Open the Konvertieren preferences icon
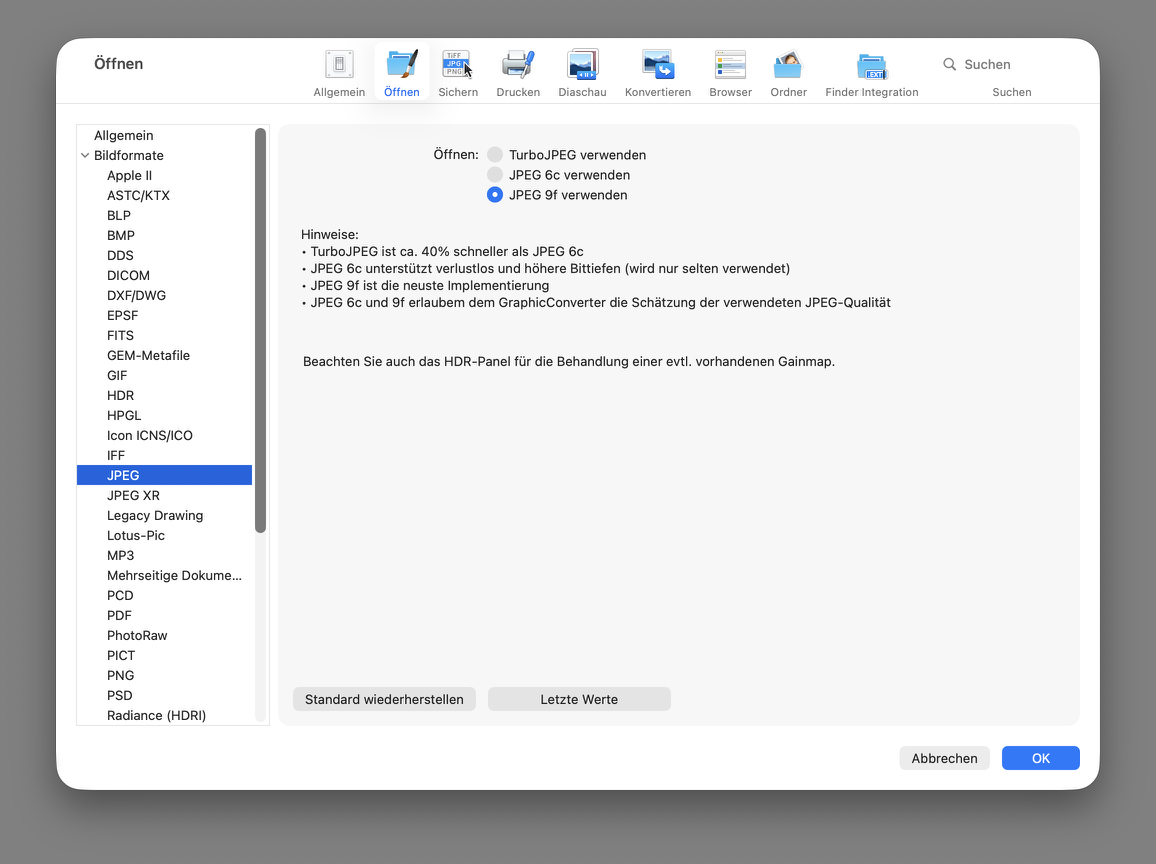 (657, 65)
